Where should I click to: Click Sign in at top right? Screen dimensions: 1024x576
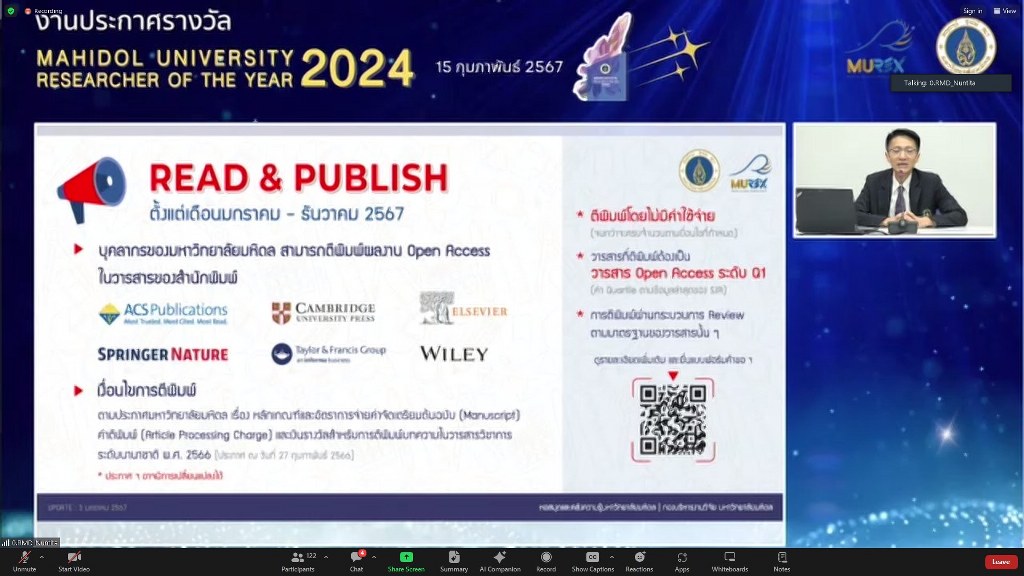(x=972, y=10)
